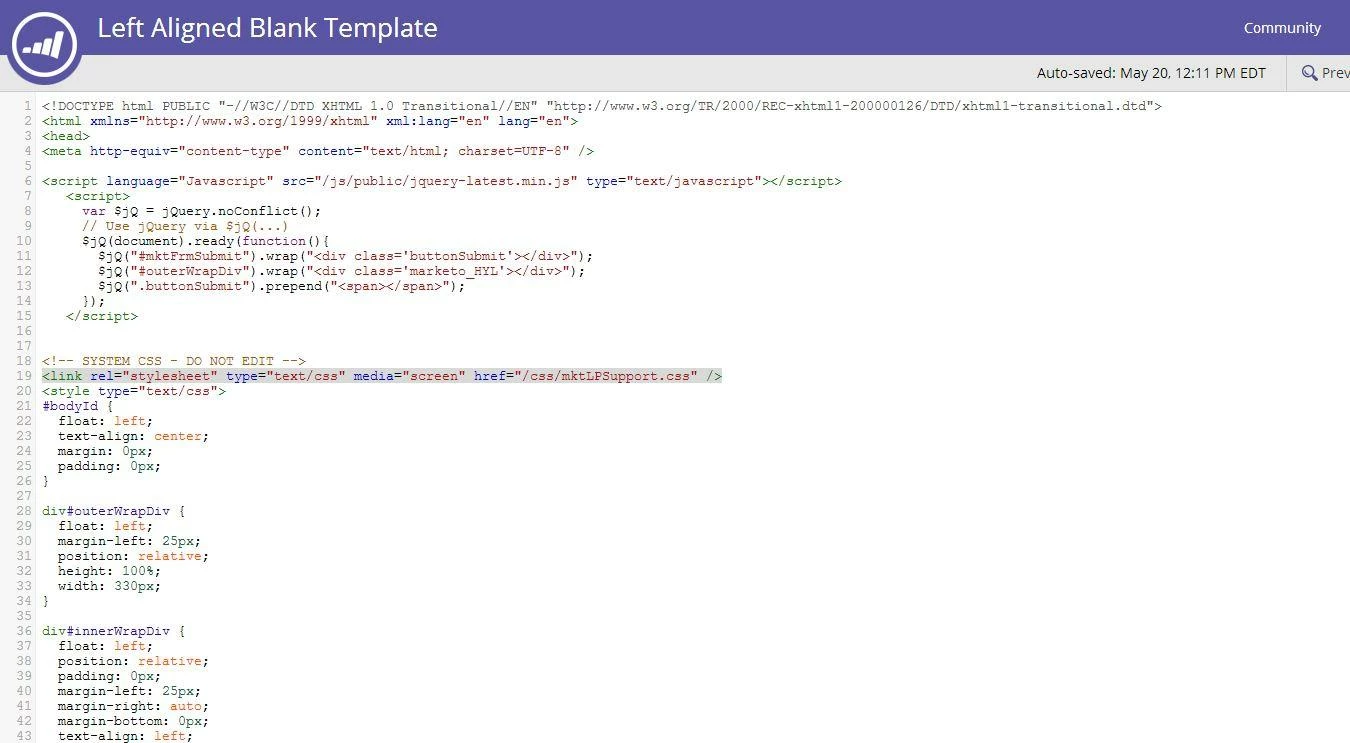Click line number 19 in the gutter
The width and height of the screenshot is (1350, 743).
[24, 376]
